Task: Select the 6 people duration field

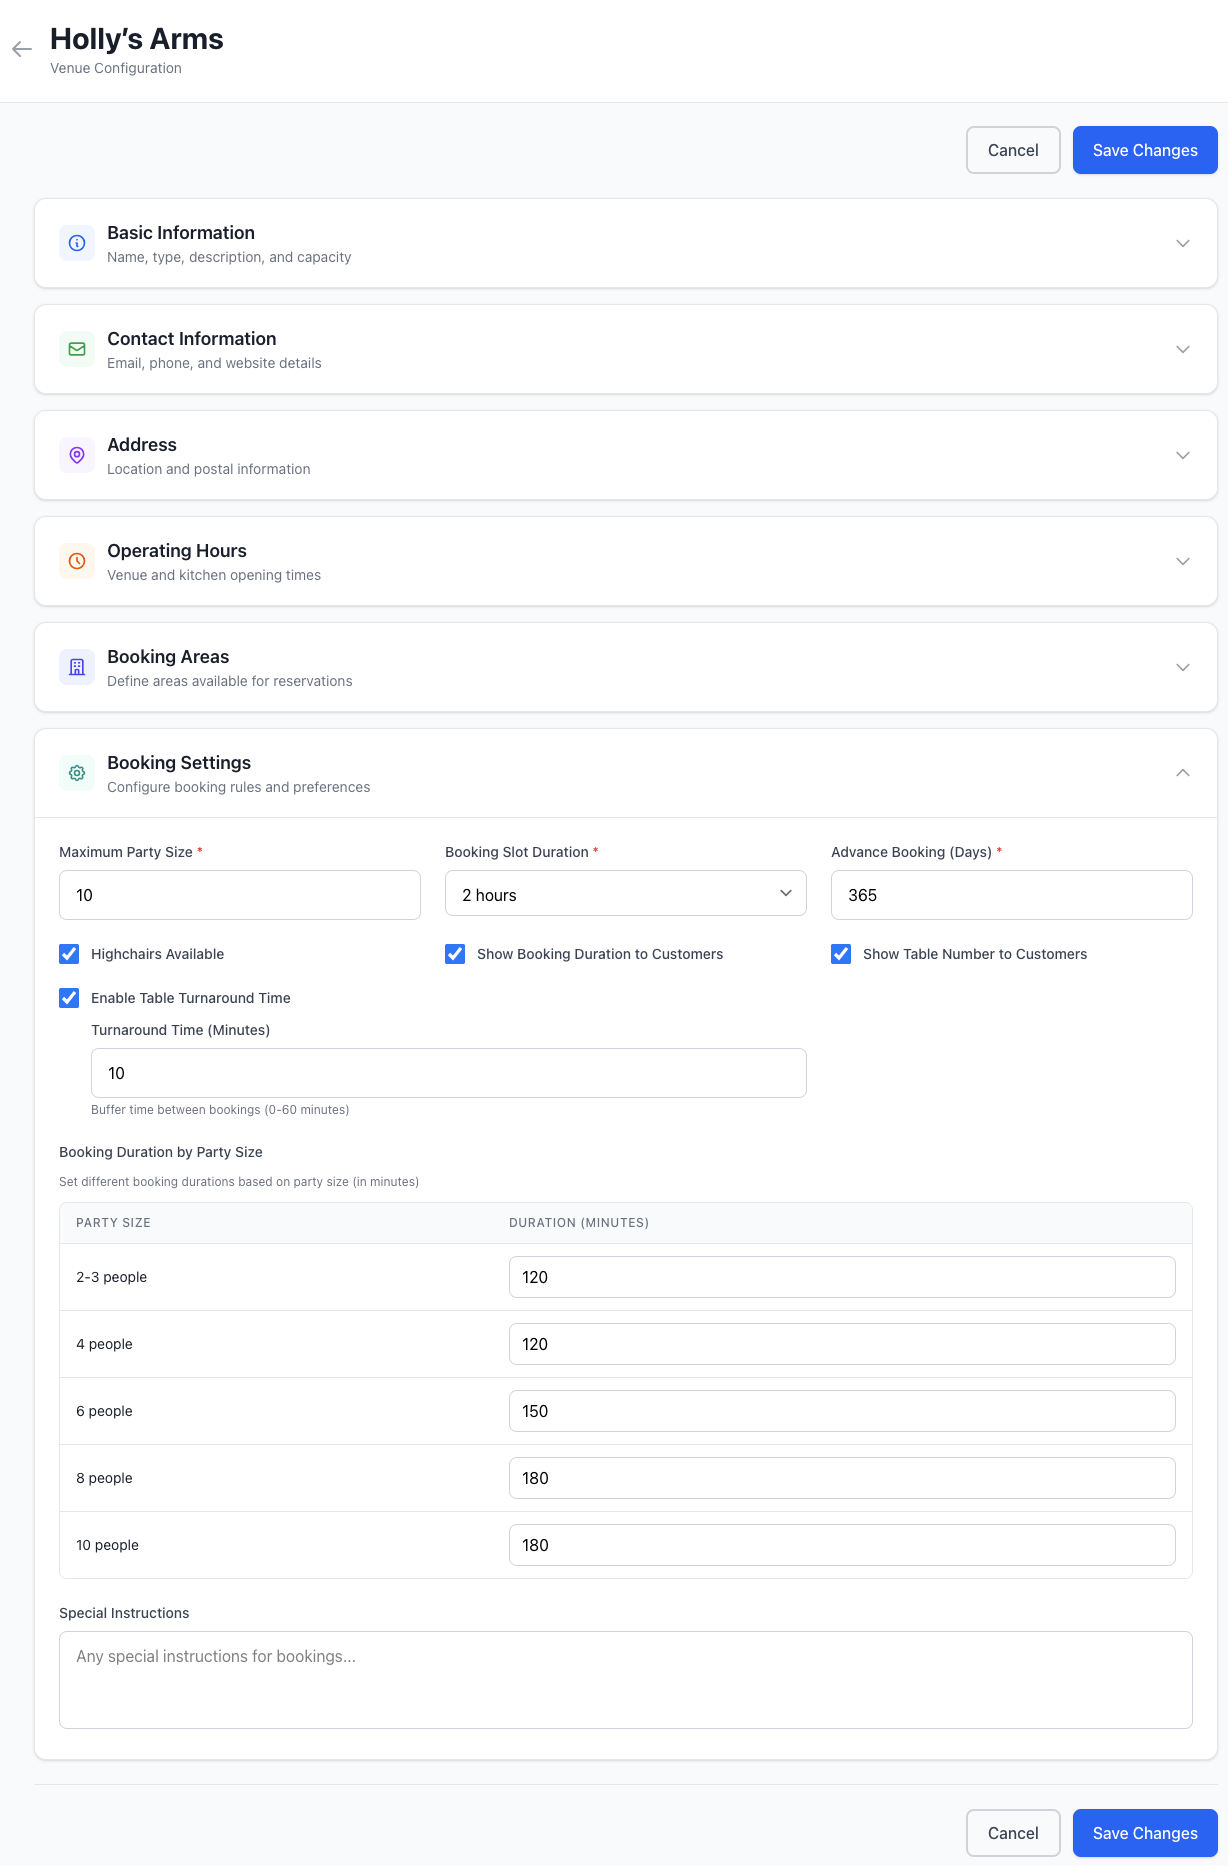Action: pyautogui.click(x=841, y=1411)
